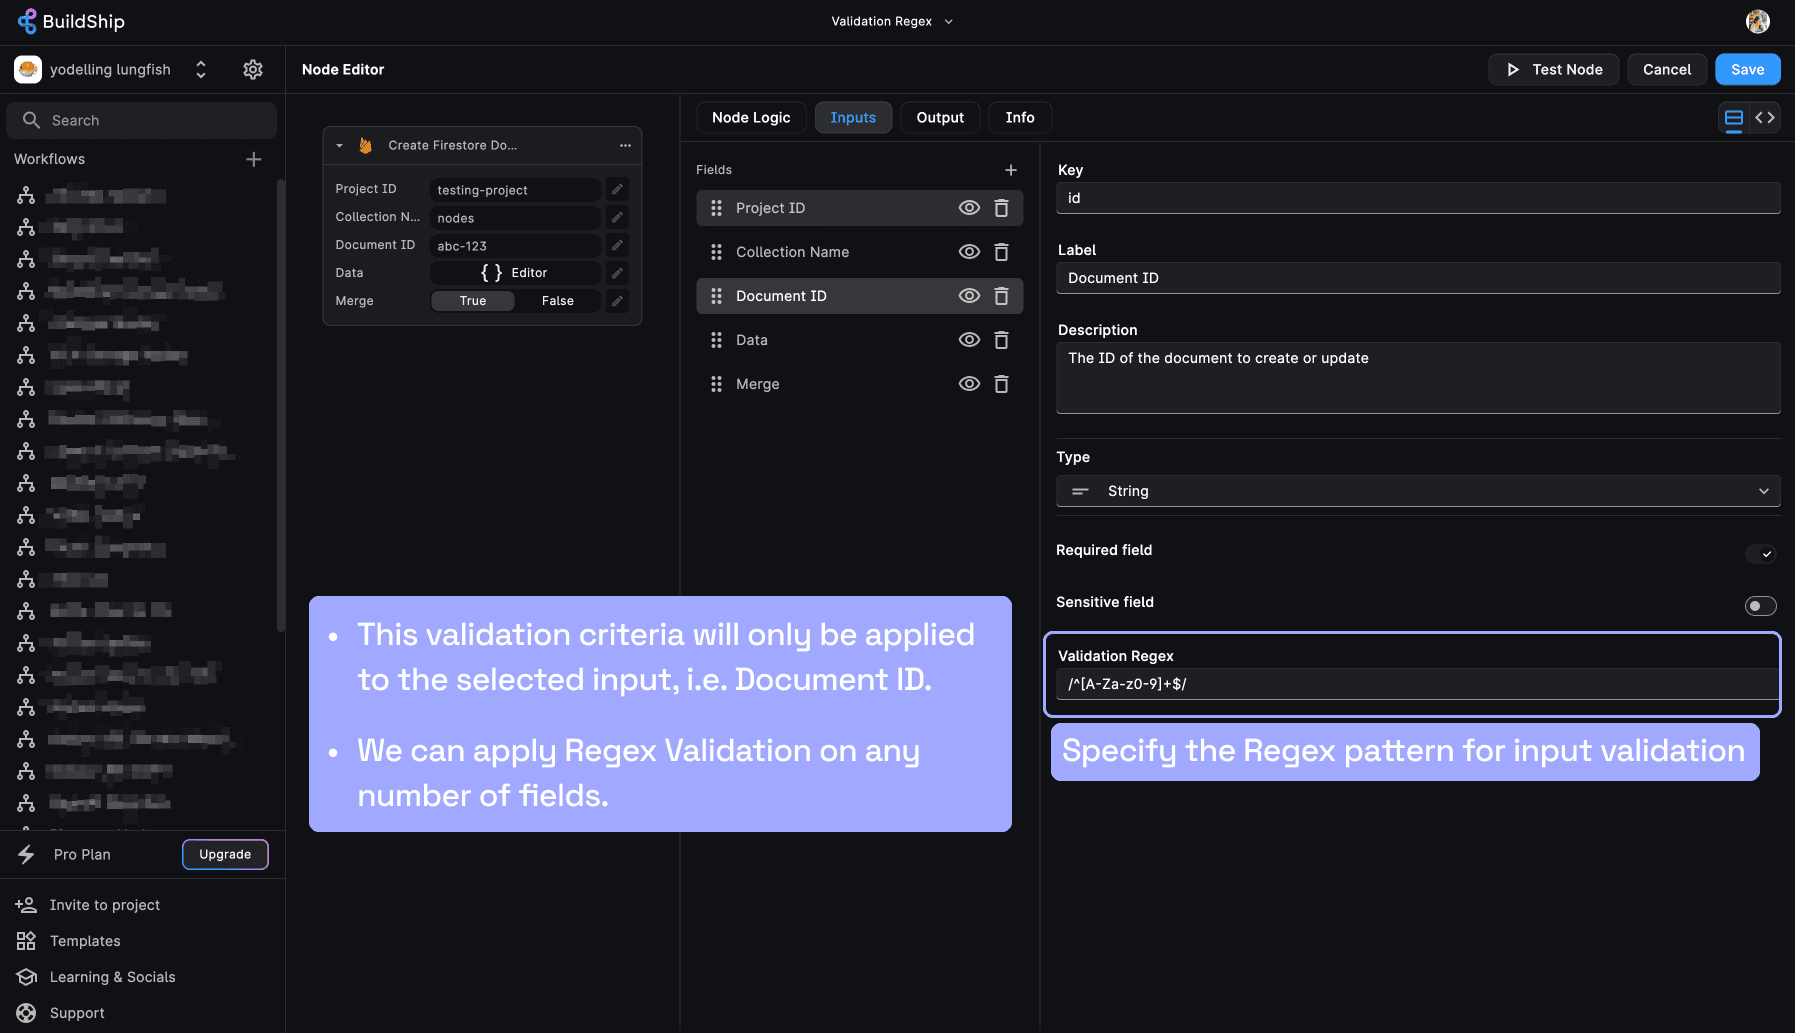Expand the Validation Regex title dropdown
1795x1033 pixels.
coord(948,21)
